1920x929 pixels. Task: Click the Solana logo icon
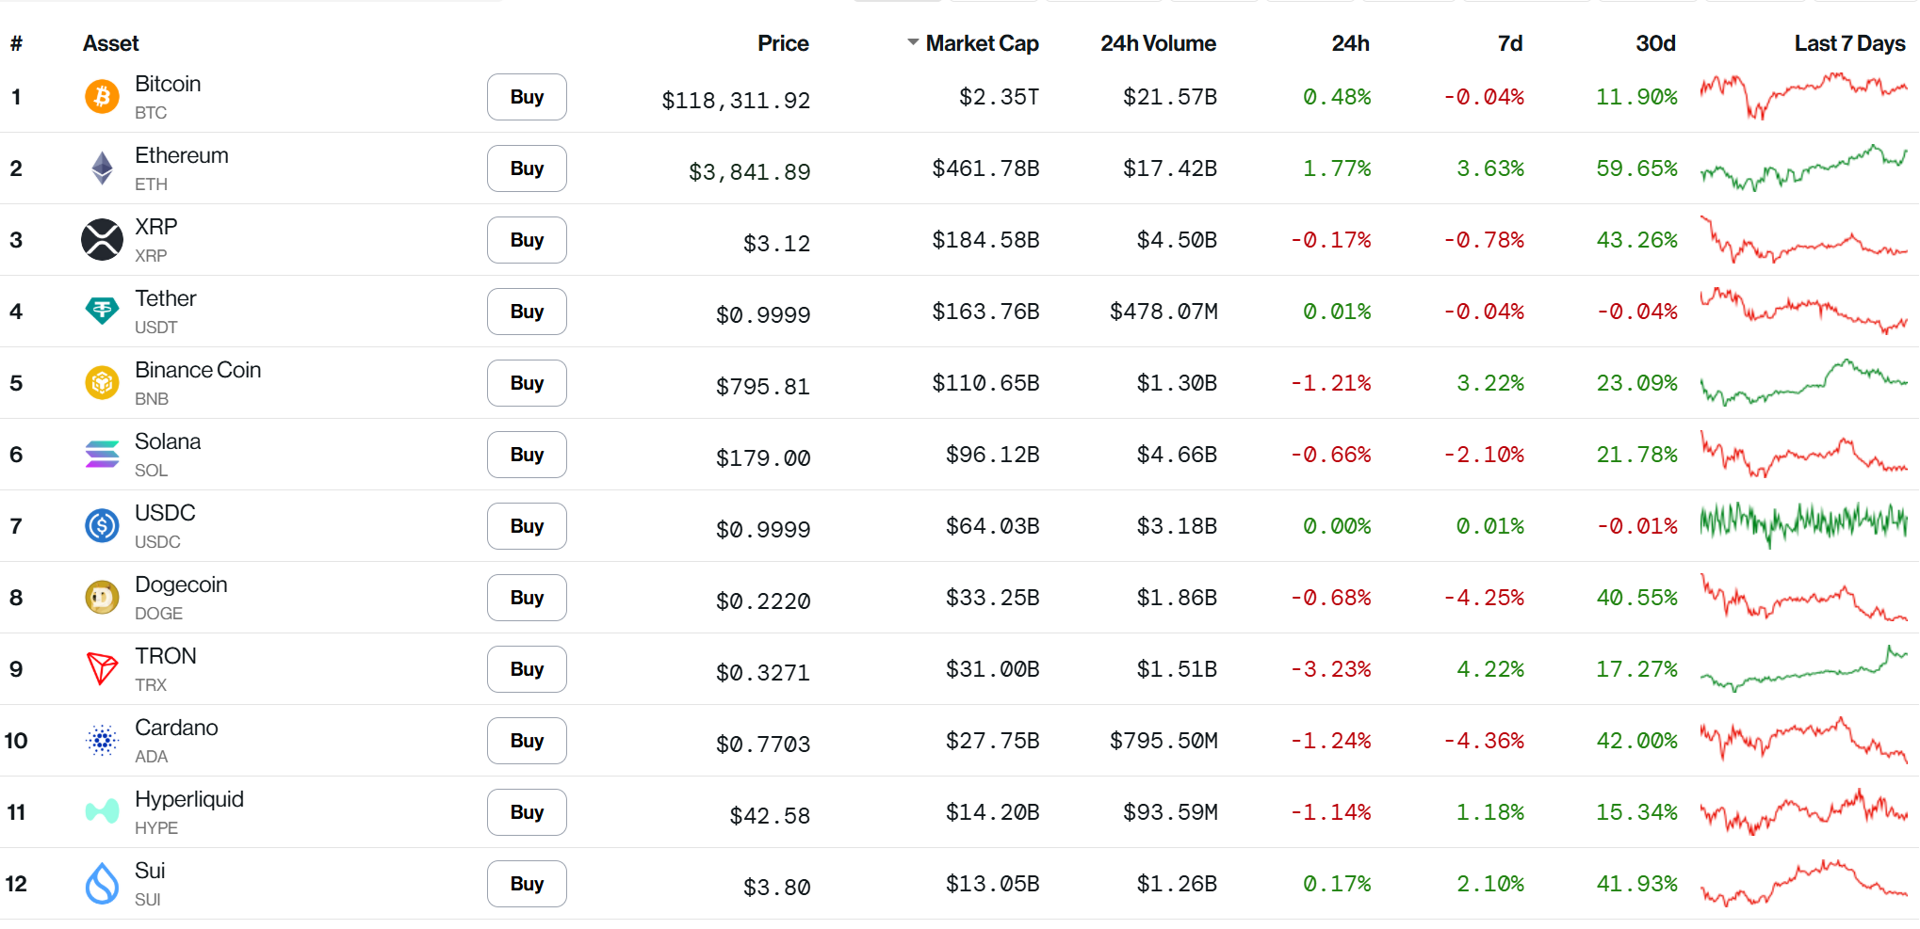click(x=102, y=454)
